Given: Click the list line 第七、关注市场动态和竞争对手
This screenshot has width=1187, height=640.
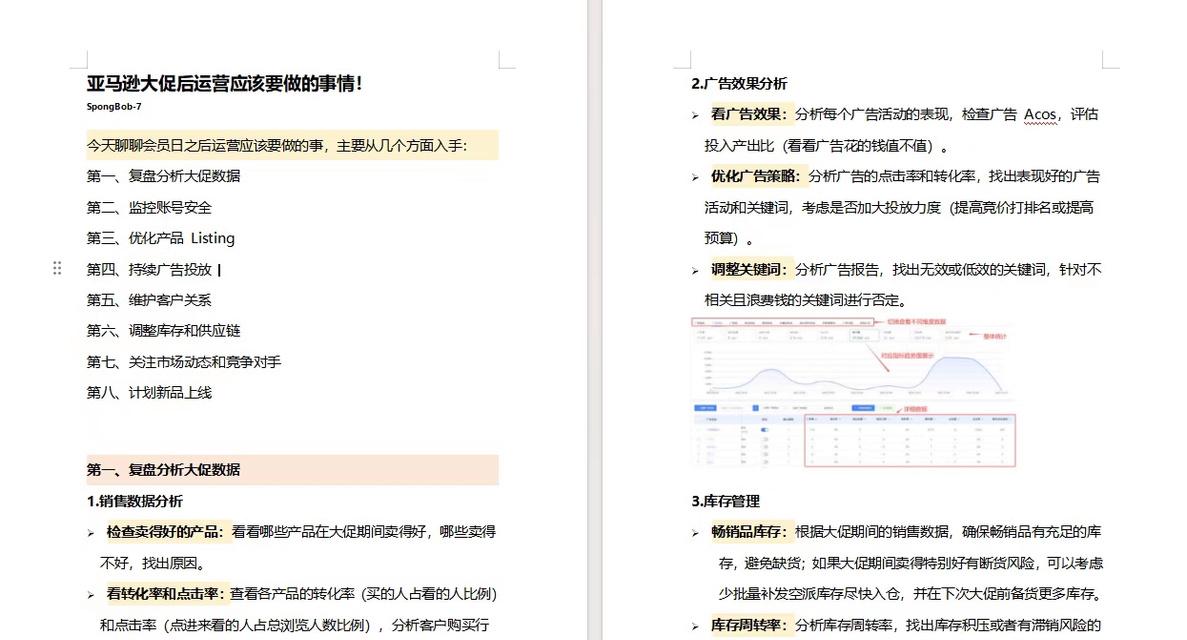Looking at the screenshot, I should tap(183, 362).
